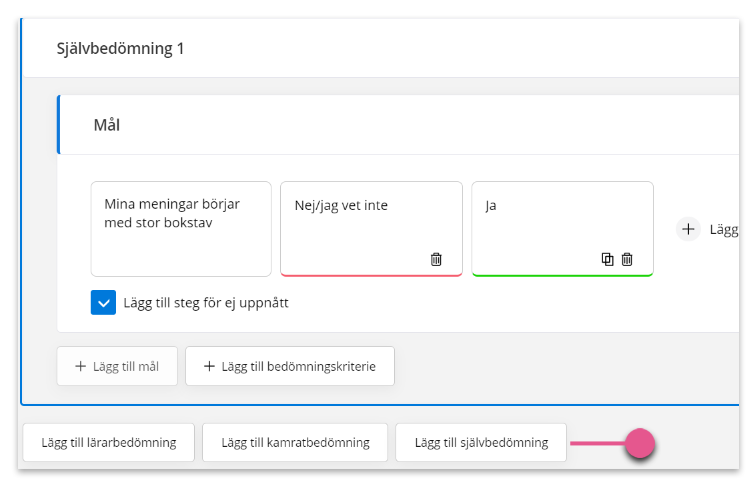Delete the 'Nej/jag vet inte' step
The image size is (756, 487).
click(436, 259)
